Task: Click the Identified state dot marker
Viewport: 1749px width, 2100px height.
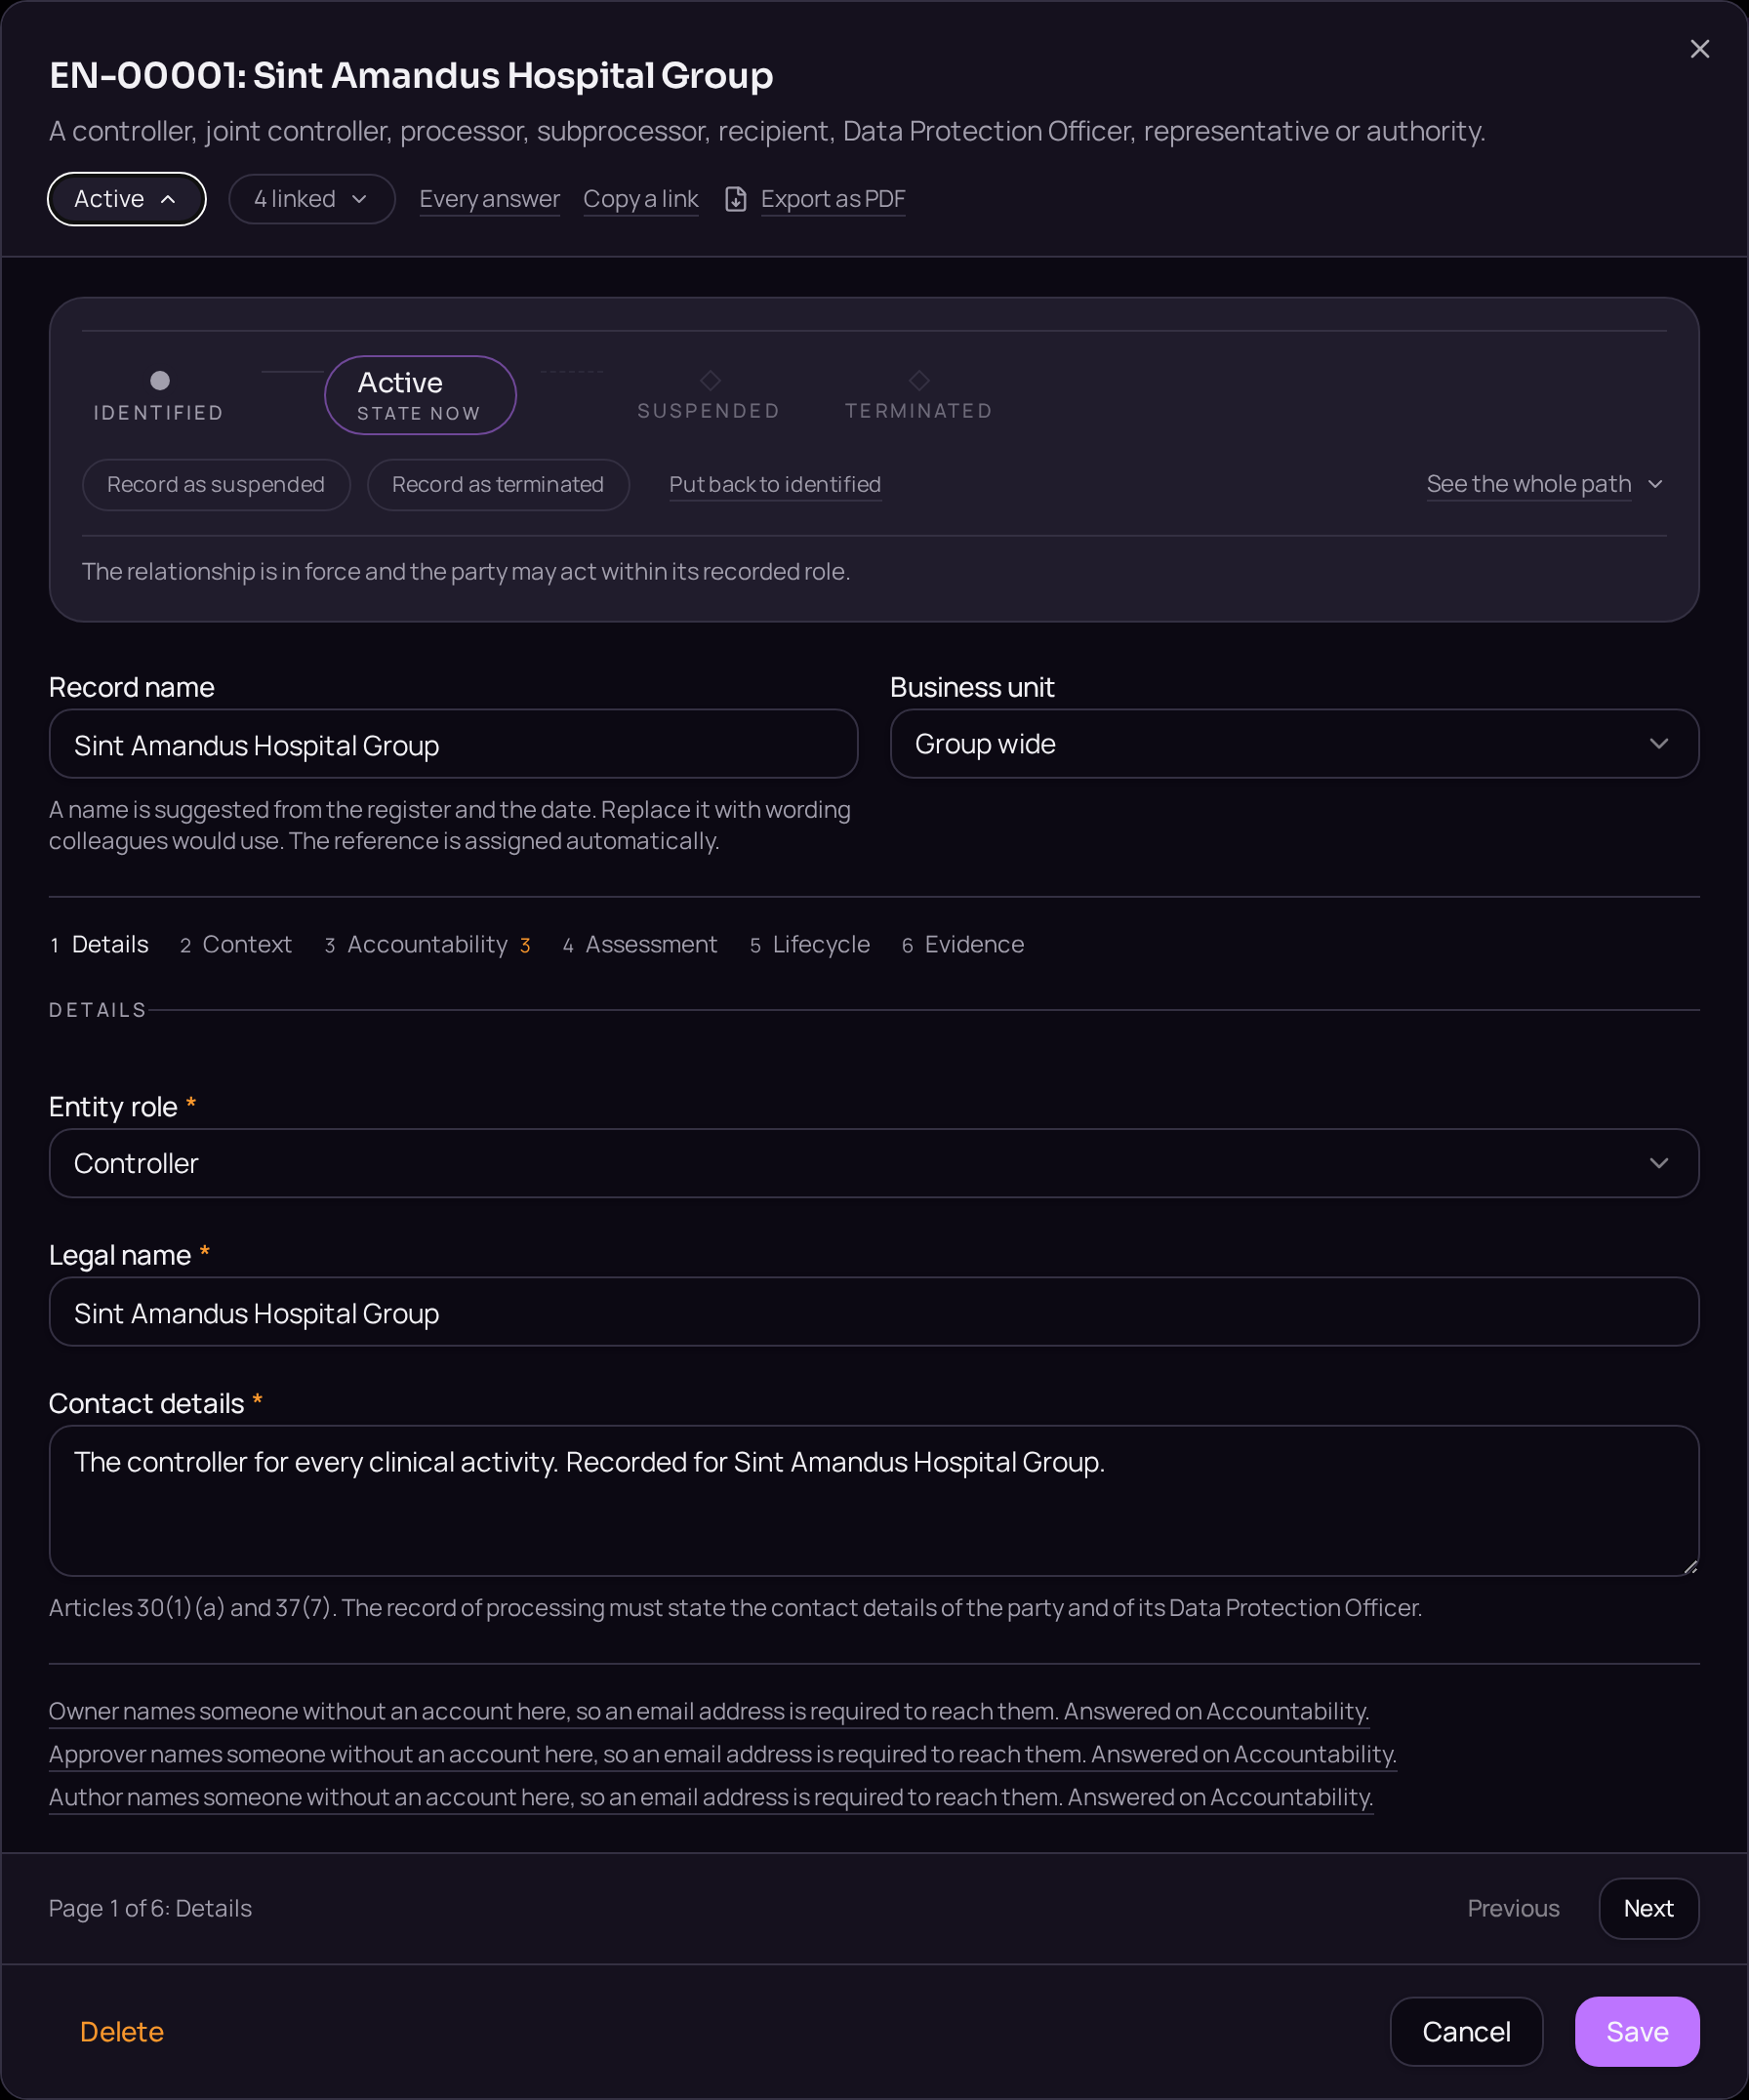Action: [x=159, y=380]
